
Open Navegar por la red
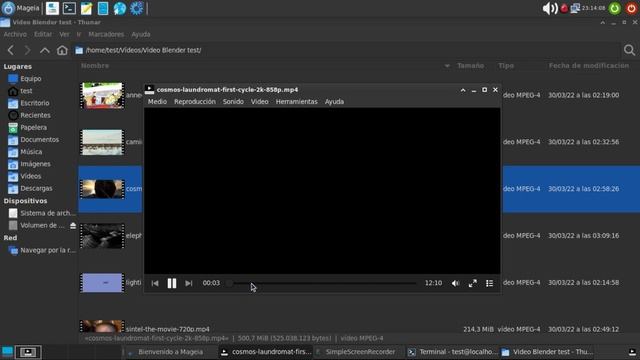[42, 250]
